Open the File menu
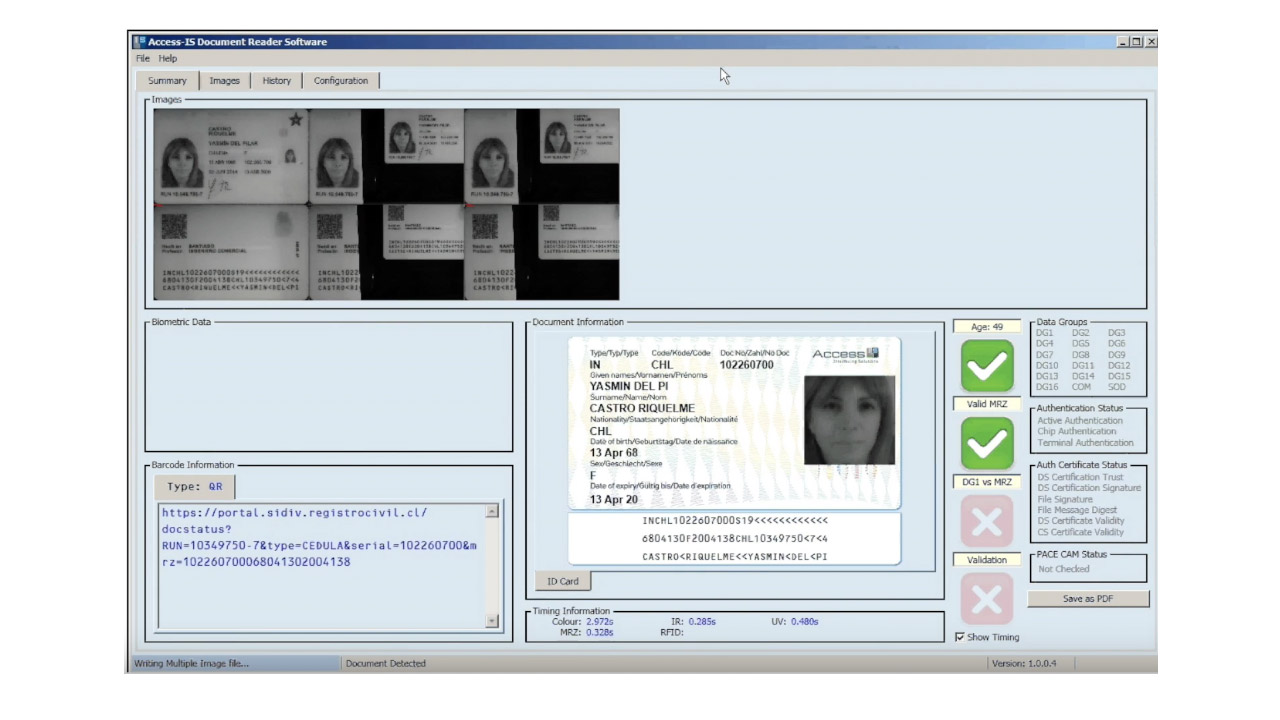Screen dimensions: 1280x720 [x=142, y=58]
